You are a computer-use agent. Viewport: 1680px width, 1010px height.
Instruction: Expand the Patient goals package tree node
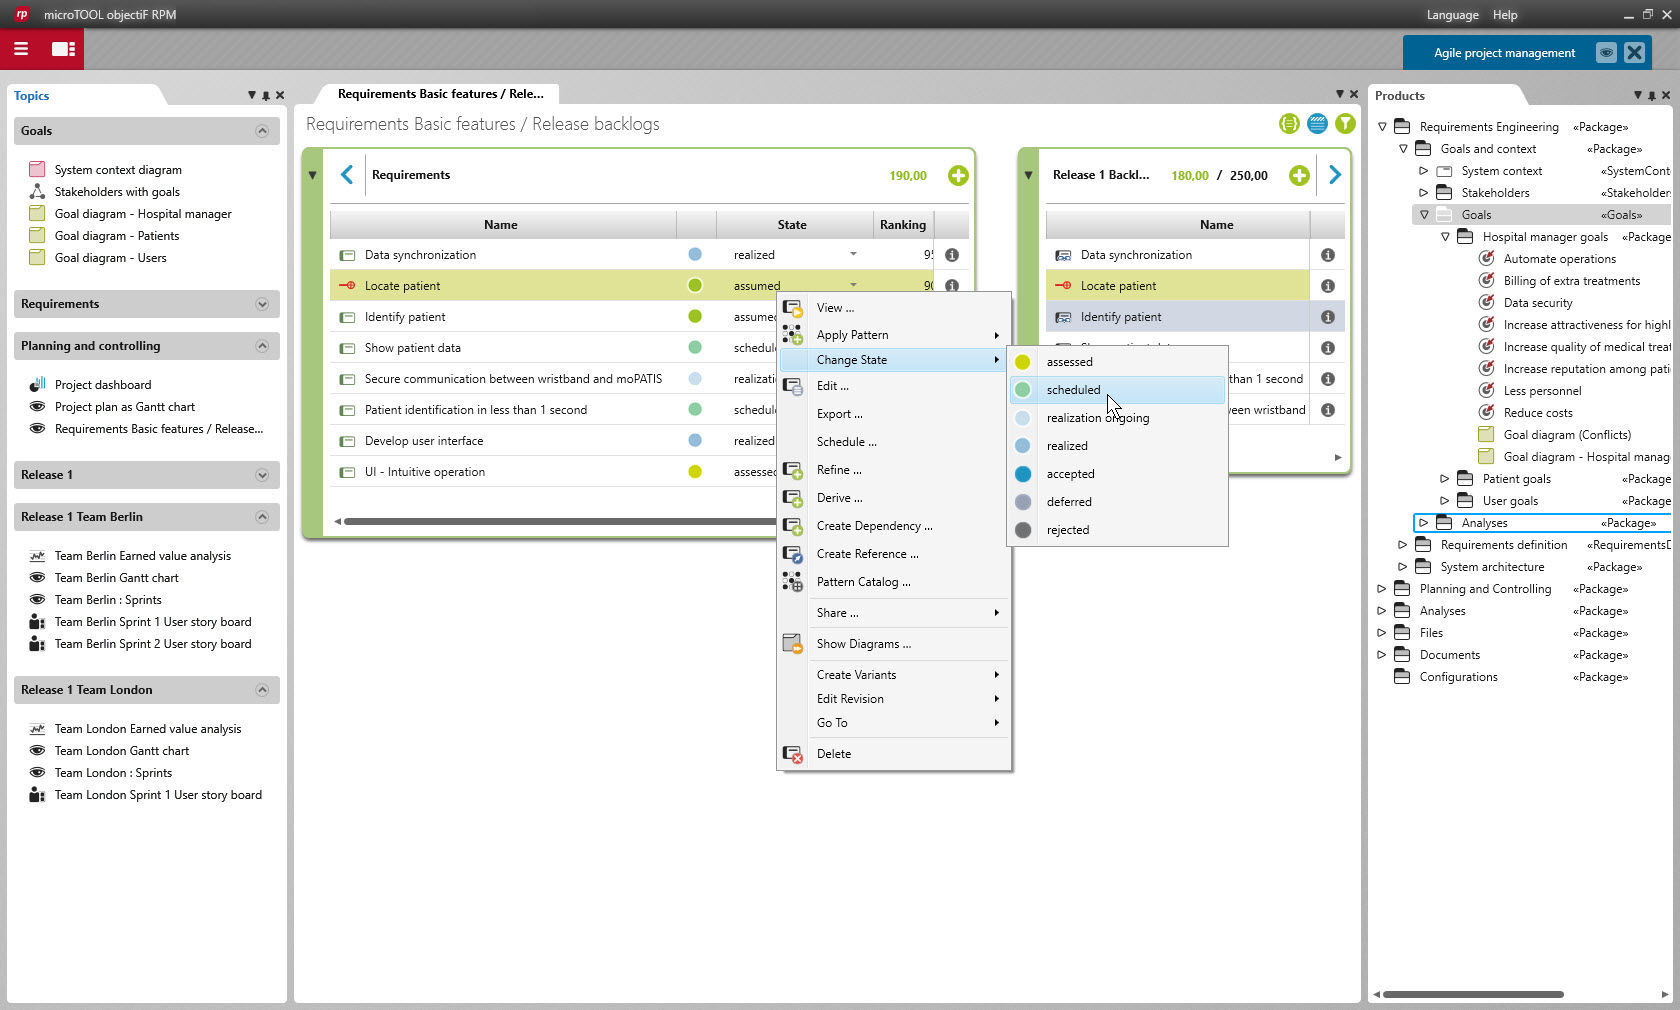[1444, 479]
